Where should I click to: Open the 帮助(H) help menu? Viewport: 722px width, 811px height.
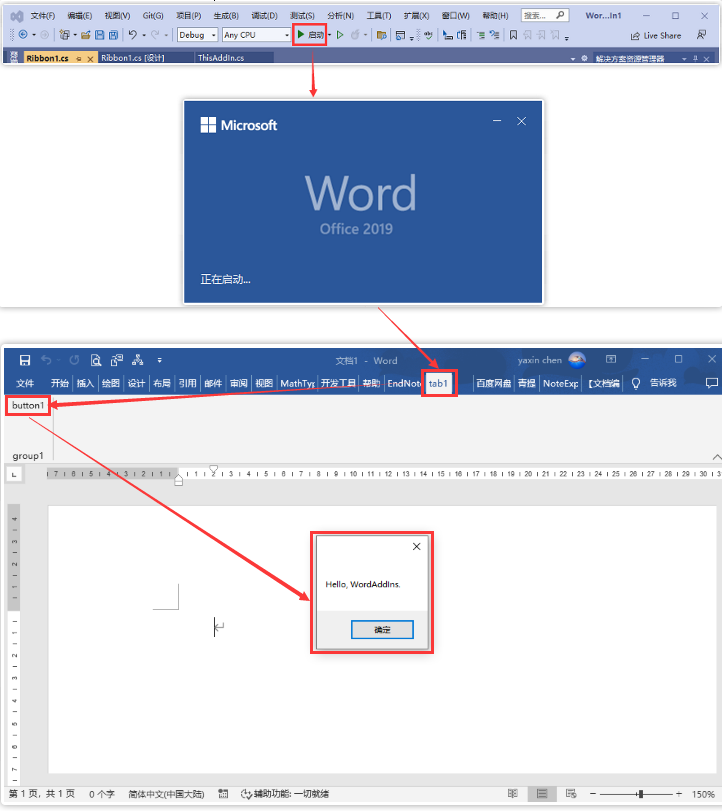point(495,16)
